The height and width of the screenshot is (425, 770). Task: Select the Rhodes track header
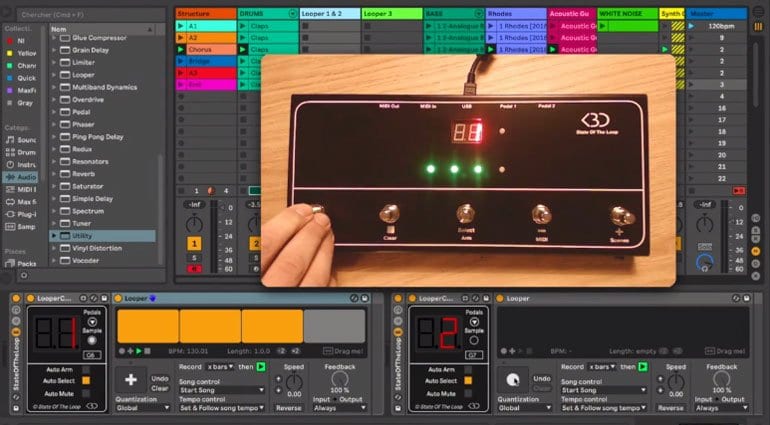(516, 13)
